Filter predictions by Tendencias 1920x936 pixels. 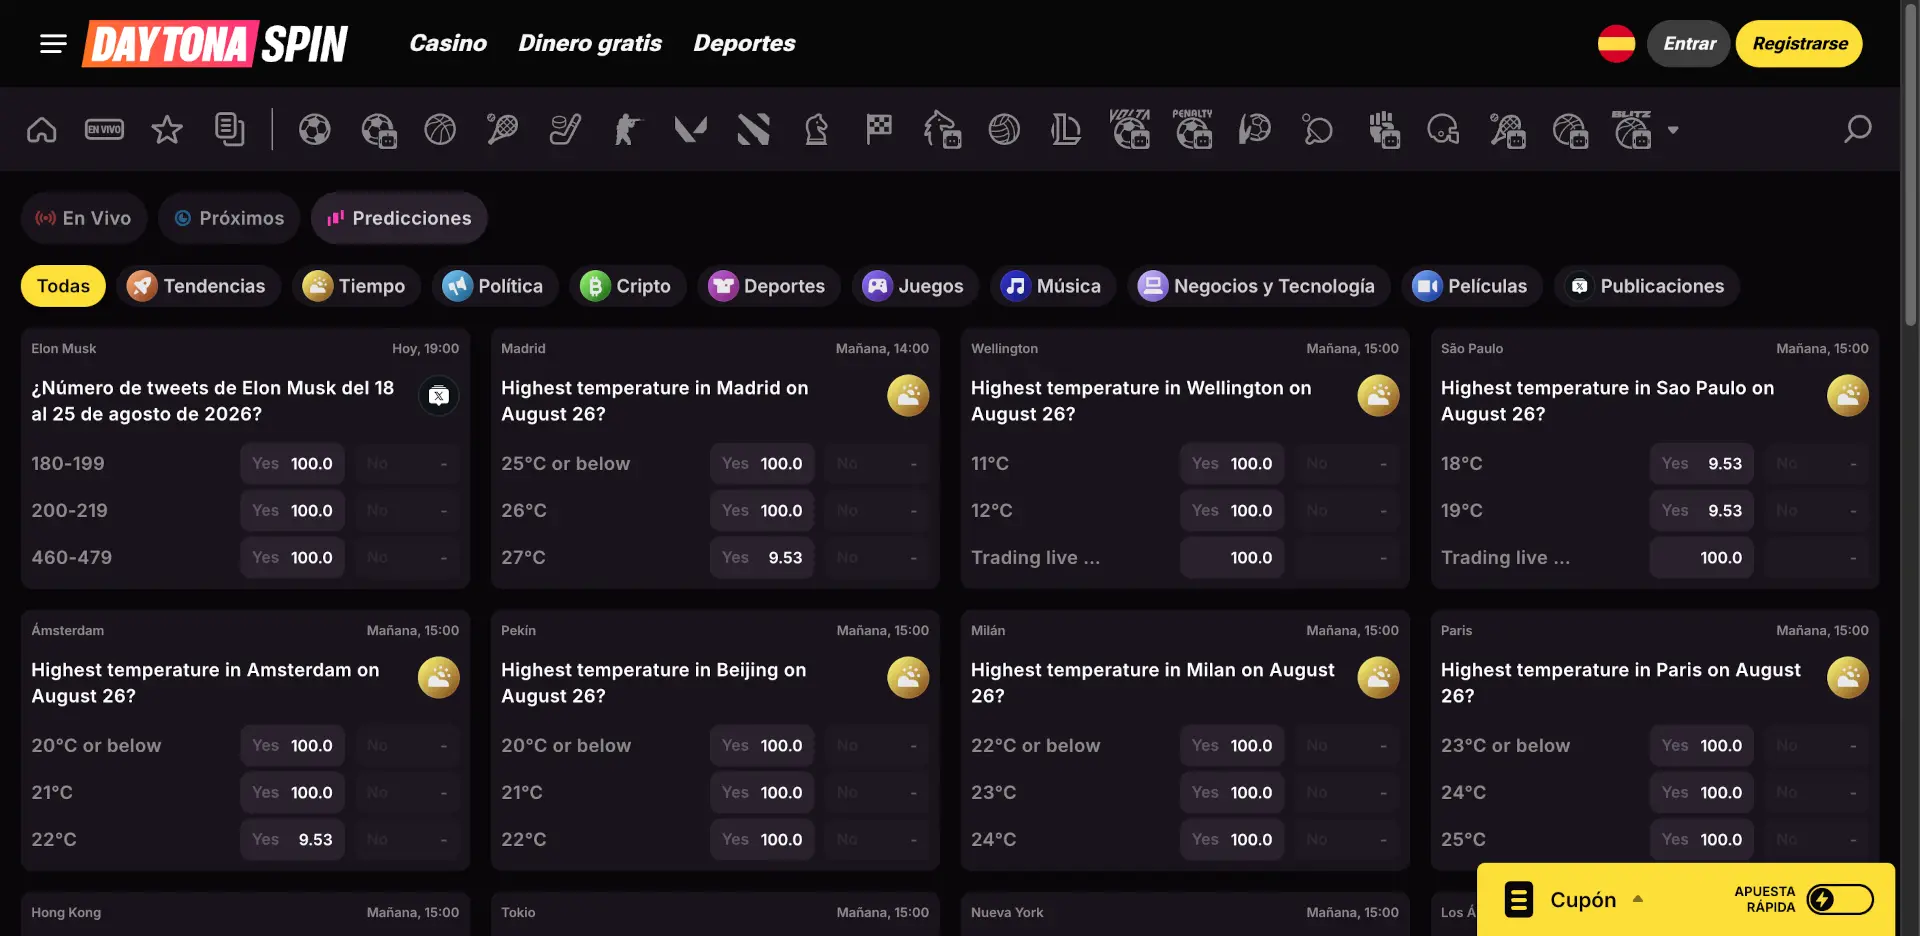coord(198,286)
